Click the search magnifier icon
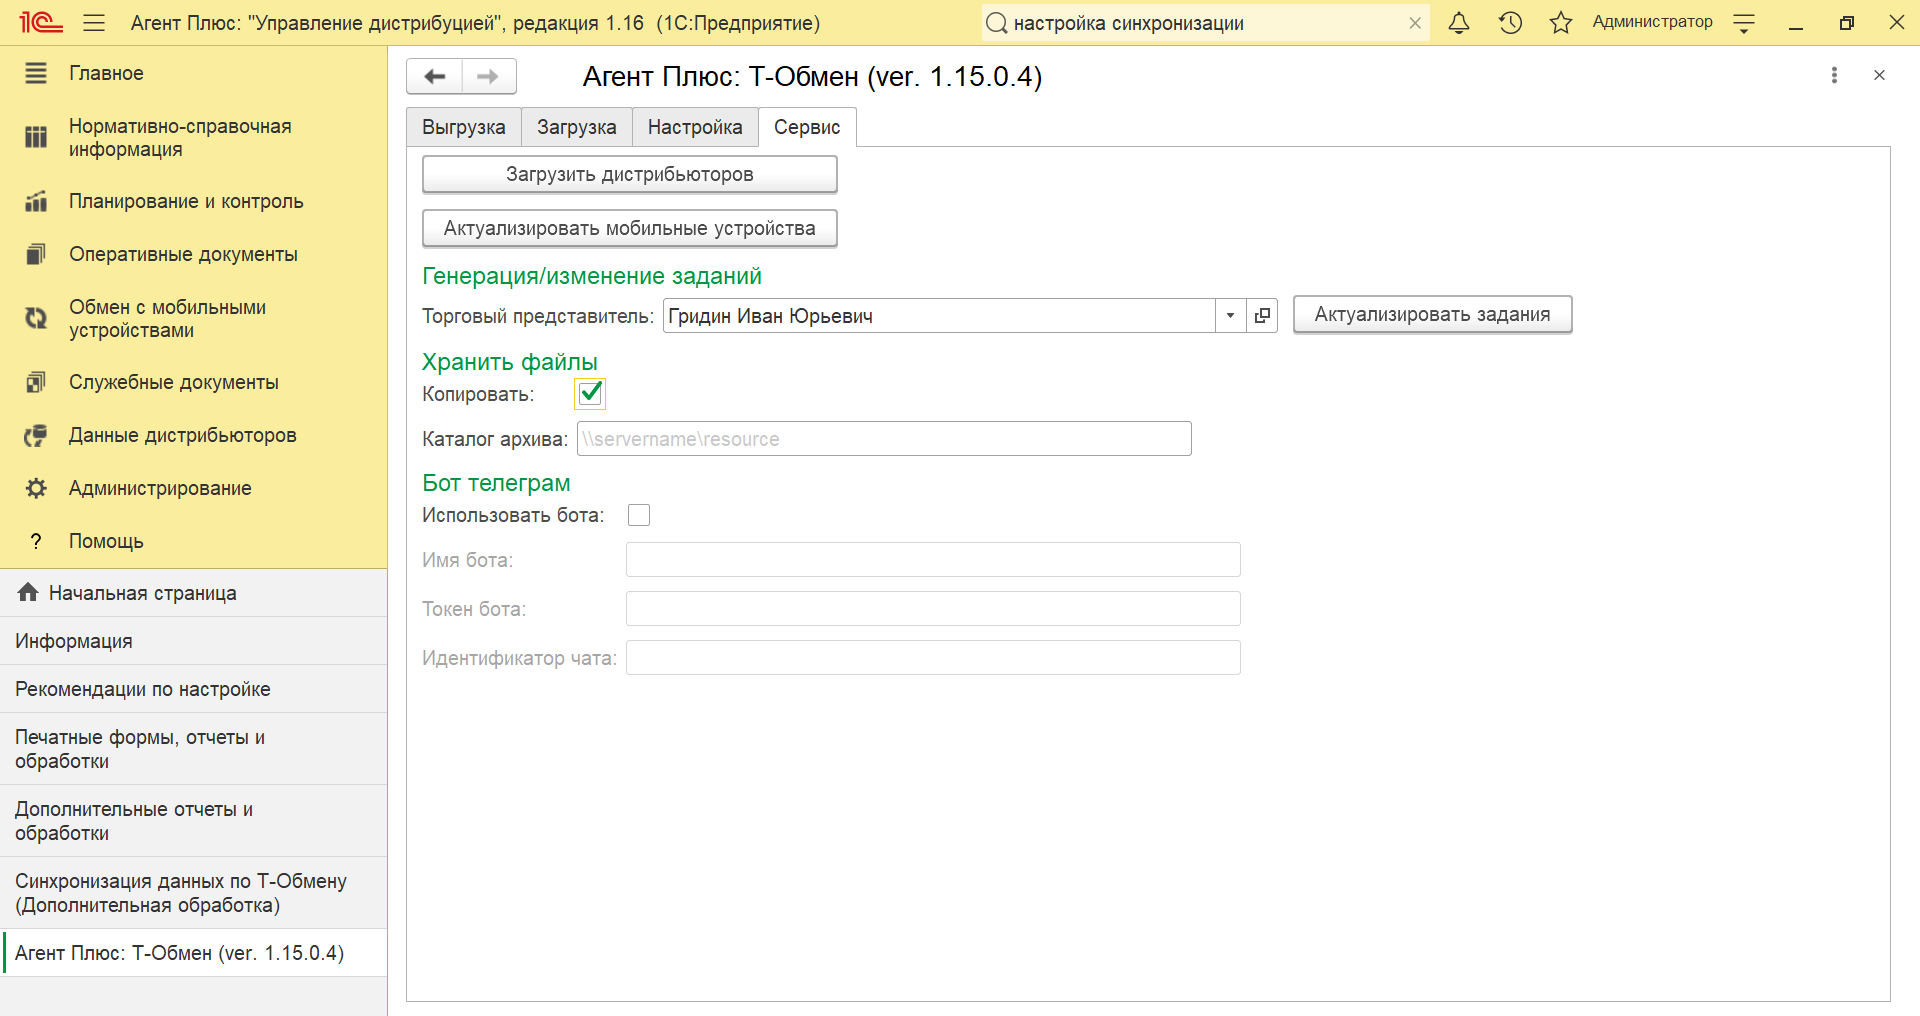The height and width of the screenshot is (1016, 1920). point(996,23)
